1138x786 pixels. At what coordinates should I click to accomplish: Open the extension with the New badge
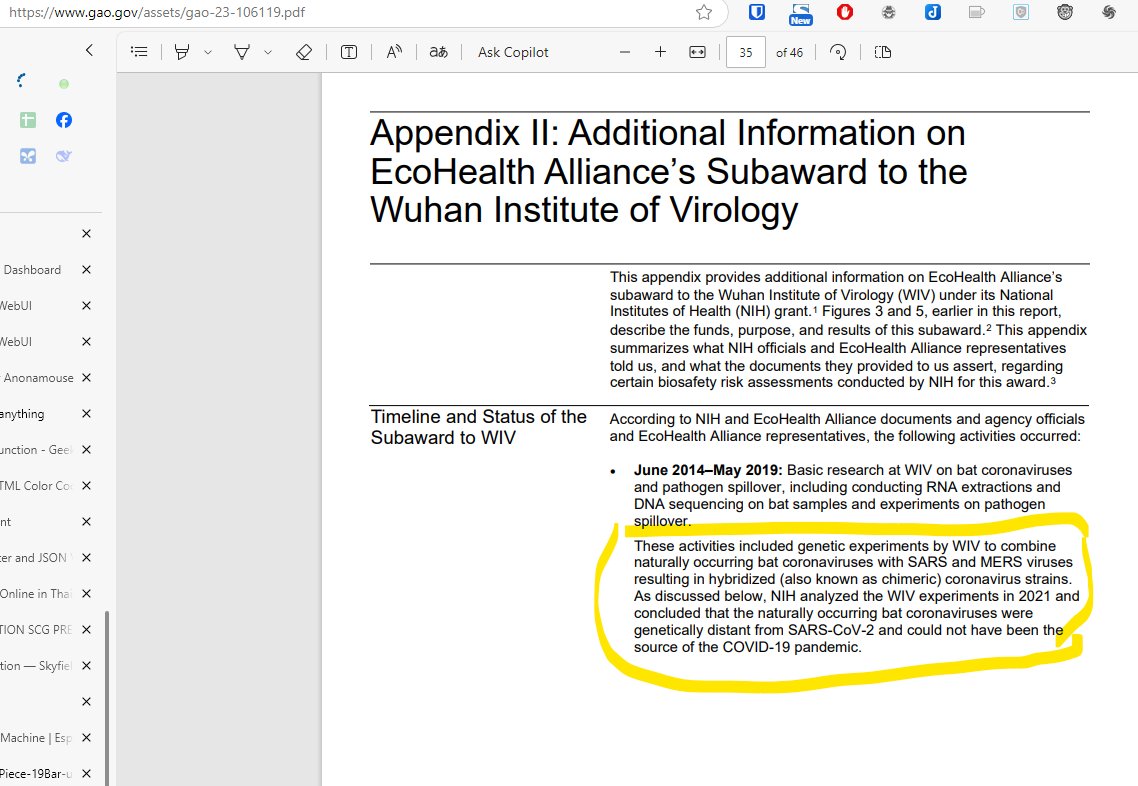coord(801,13)
